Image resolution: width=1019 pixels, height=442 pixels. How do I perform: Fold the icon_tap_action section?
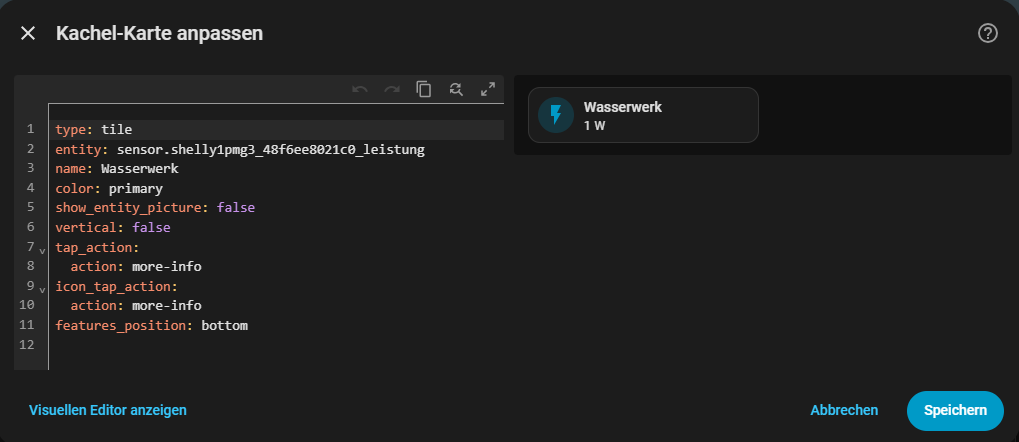[x=42, y=288]
